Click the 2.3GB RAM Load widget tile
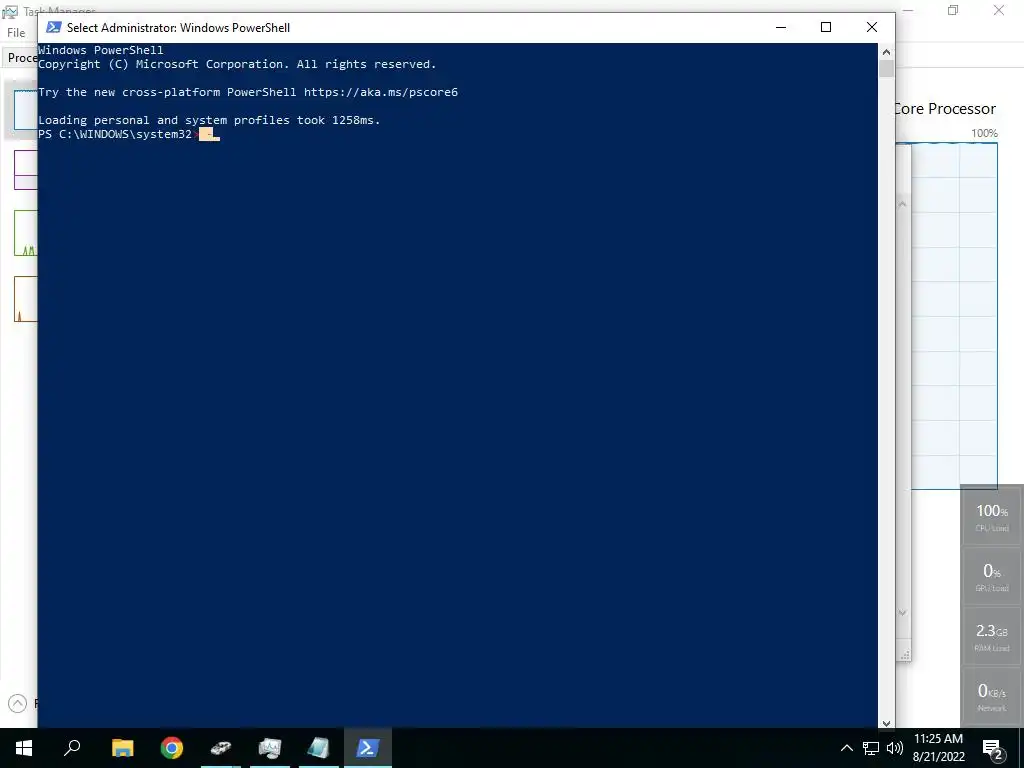This screenshot has height=768, width=1024. [992, 637]
